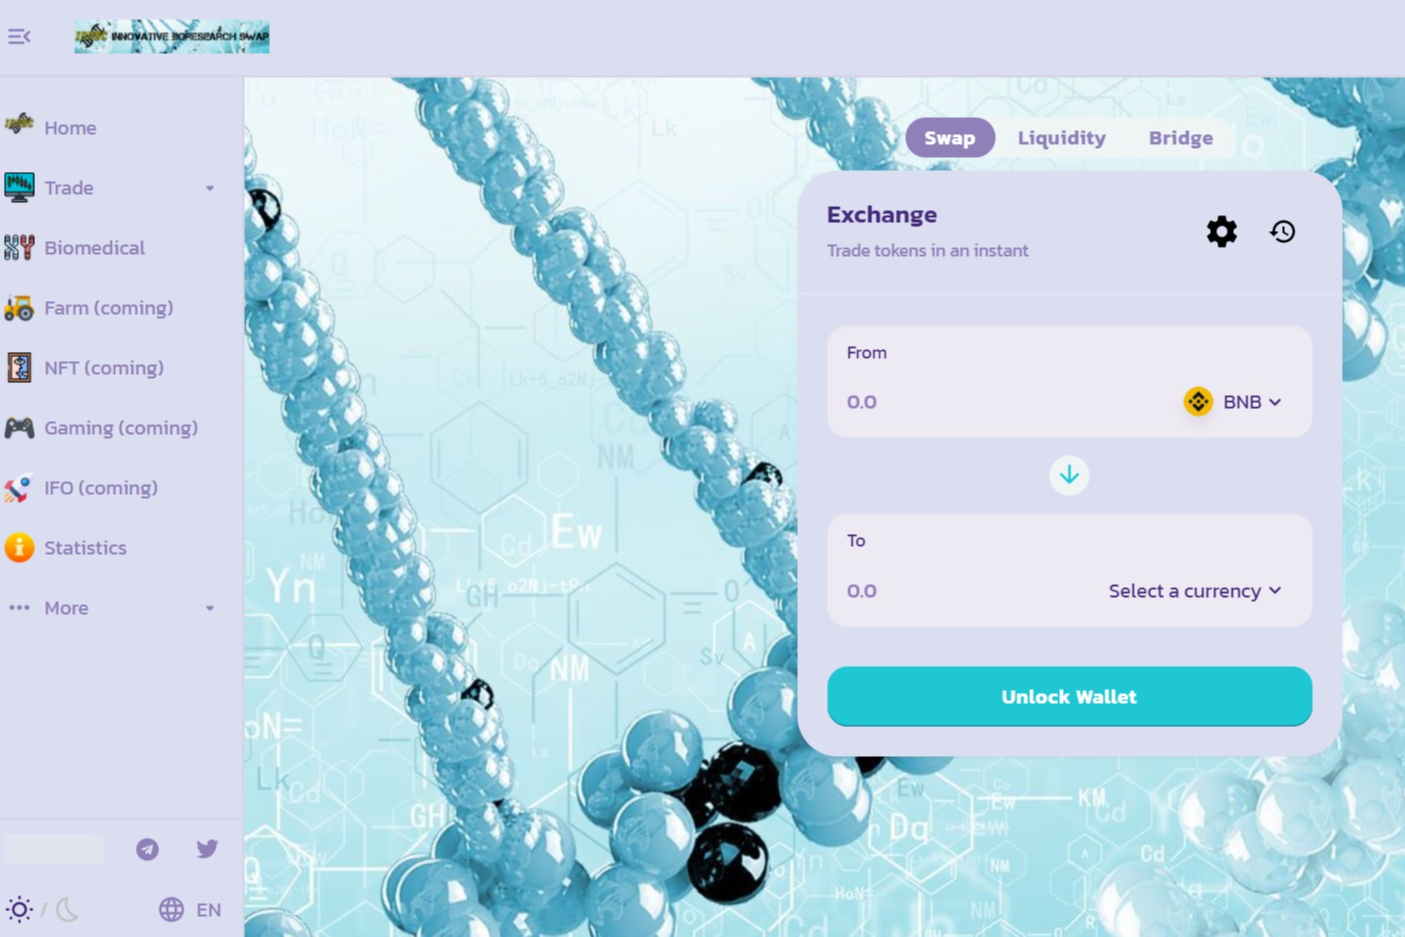Open the Statistics info icon
Screen dimensions: 1405x937
coord(18,547)
